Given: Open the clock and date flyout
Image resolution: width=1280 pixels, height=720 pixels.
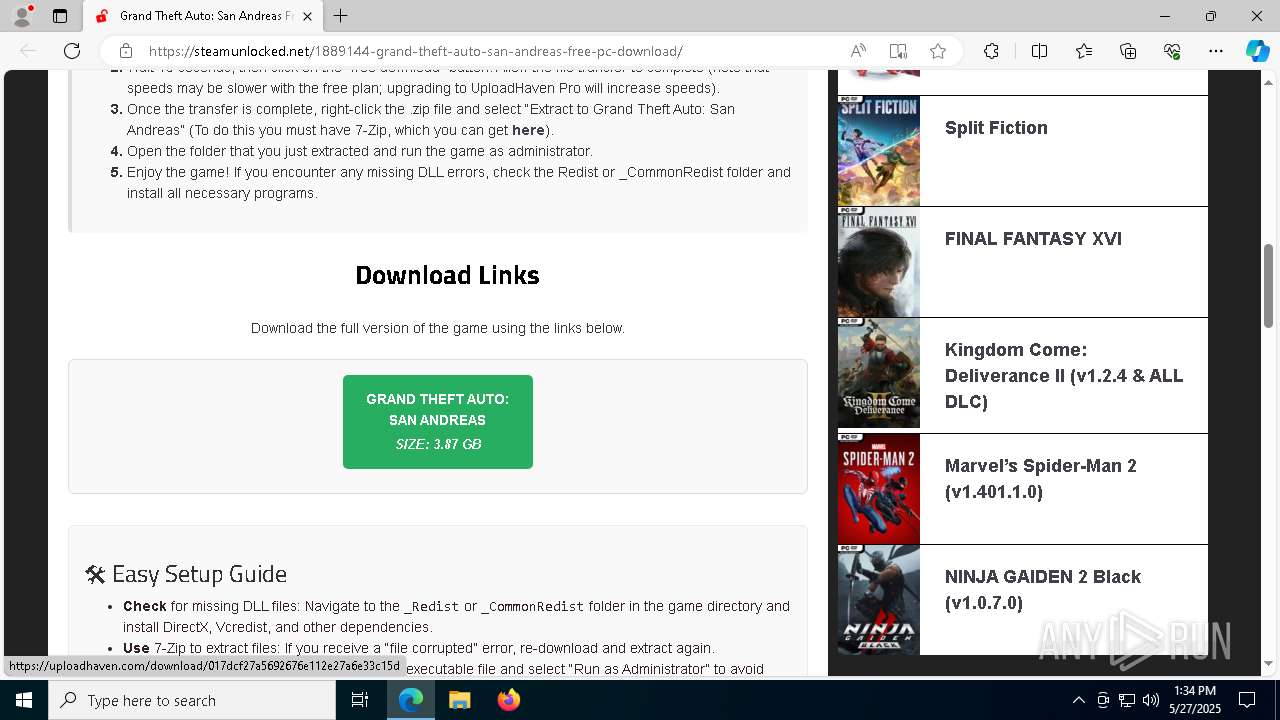Looking at the screenshot, I should click(x=1195, y=700).
